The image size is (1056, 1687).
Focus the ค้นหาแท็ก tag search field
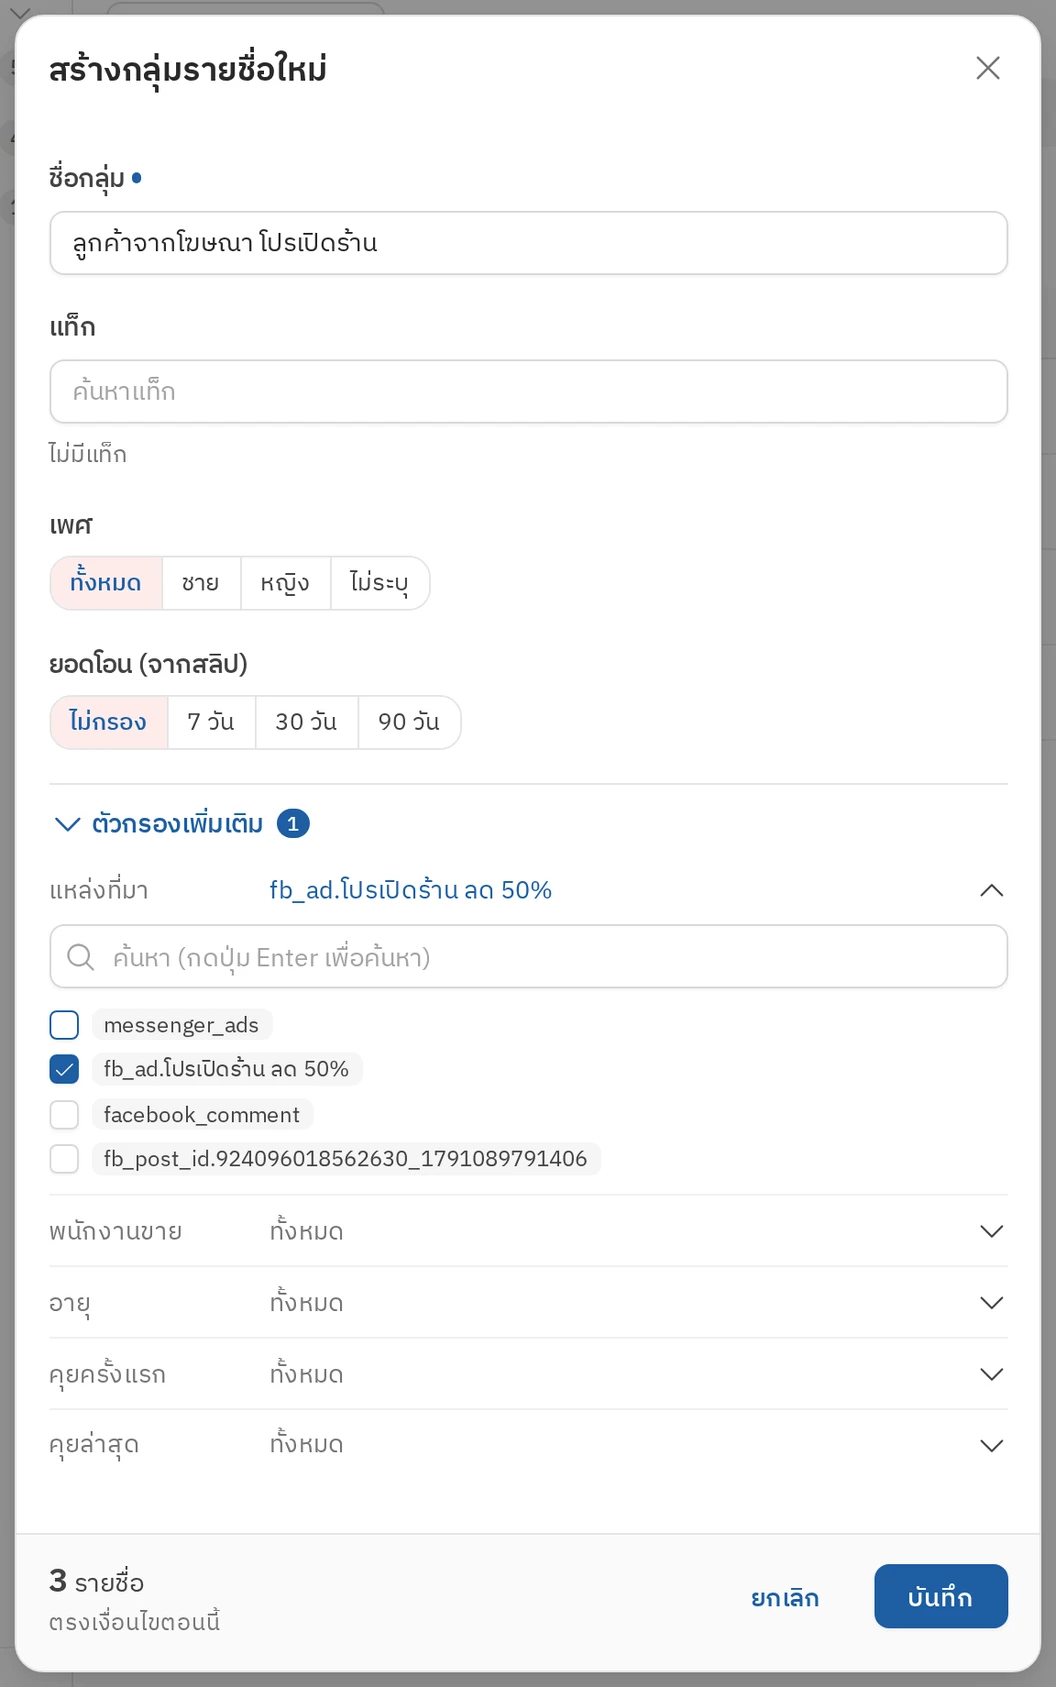point(528,391)
